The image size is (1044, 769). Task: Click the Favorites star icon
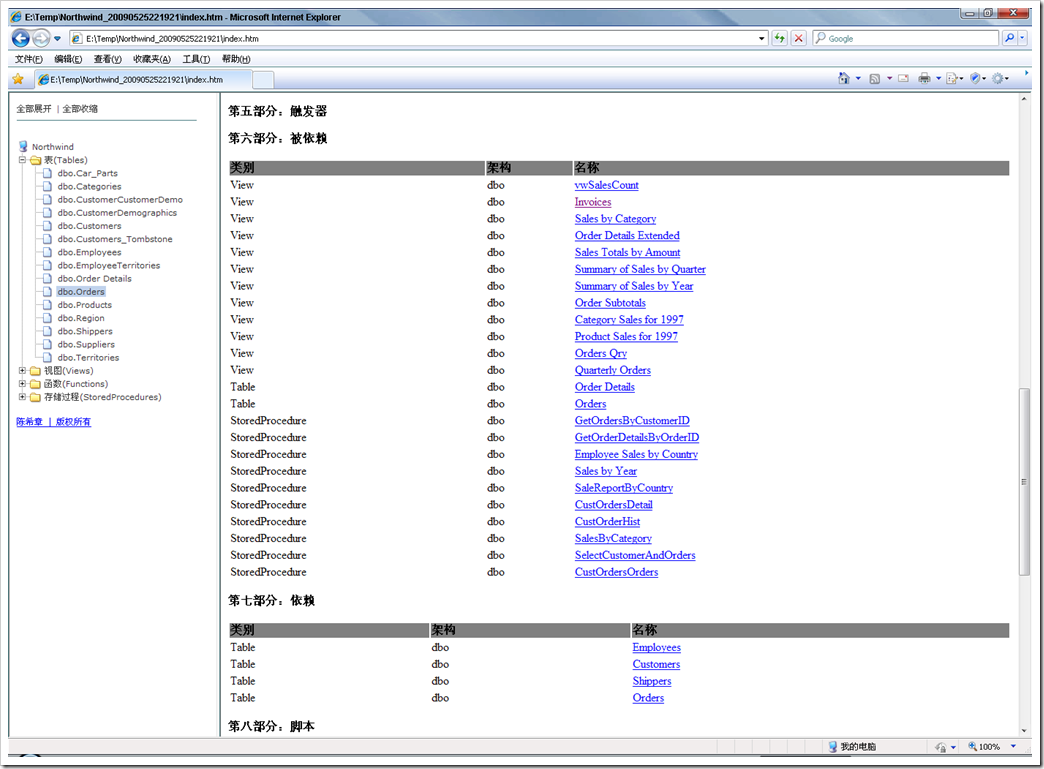[x=18, y=79]
